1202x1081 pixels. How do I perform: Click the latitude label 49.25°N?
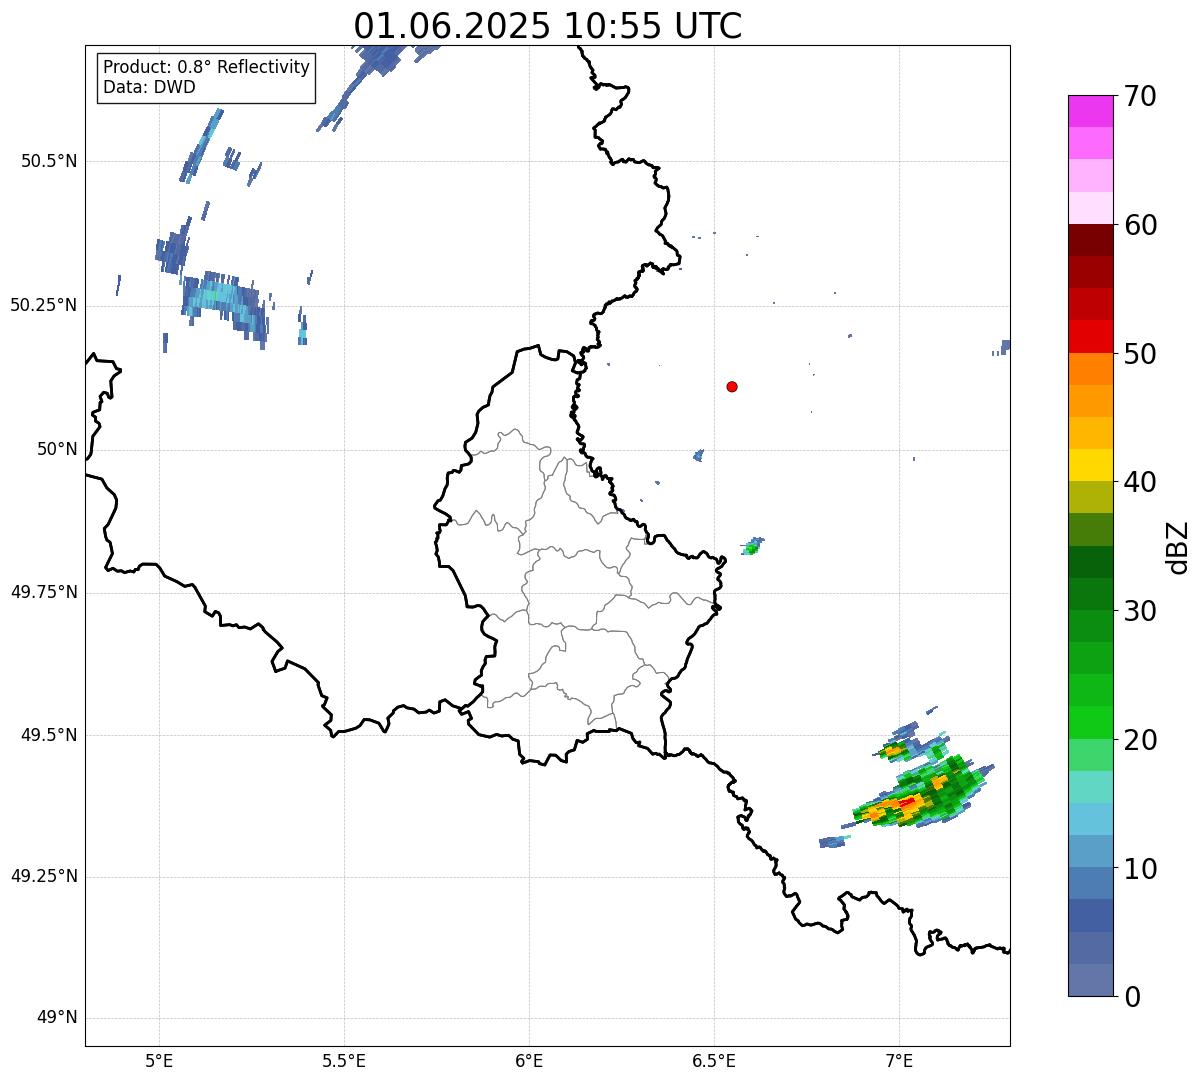tap(44, 877)
